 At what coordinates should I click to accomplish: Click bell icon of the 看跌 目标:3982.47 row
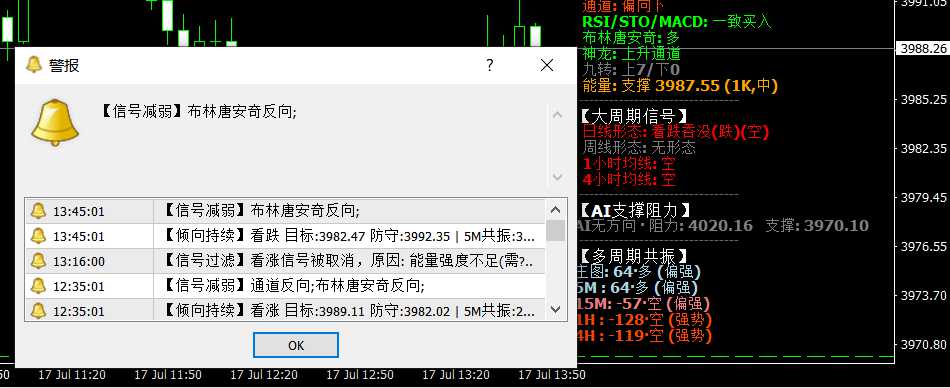pyautogui.click(x=38, y=236)
